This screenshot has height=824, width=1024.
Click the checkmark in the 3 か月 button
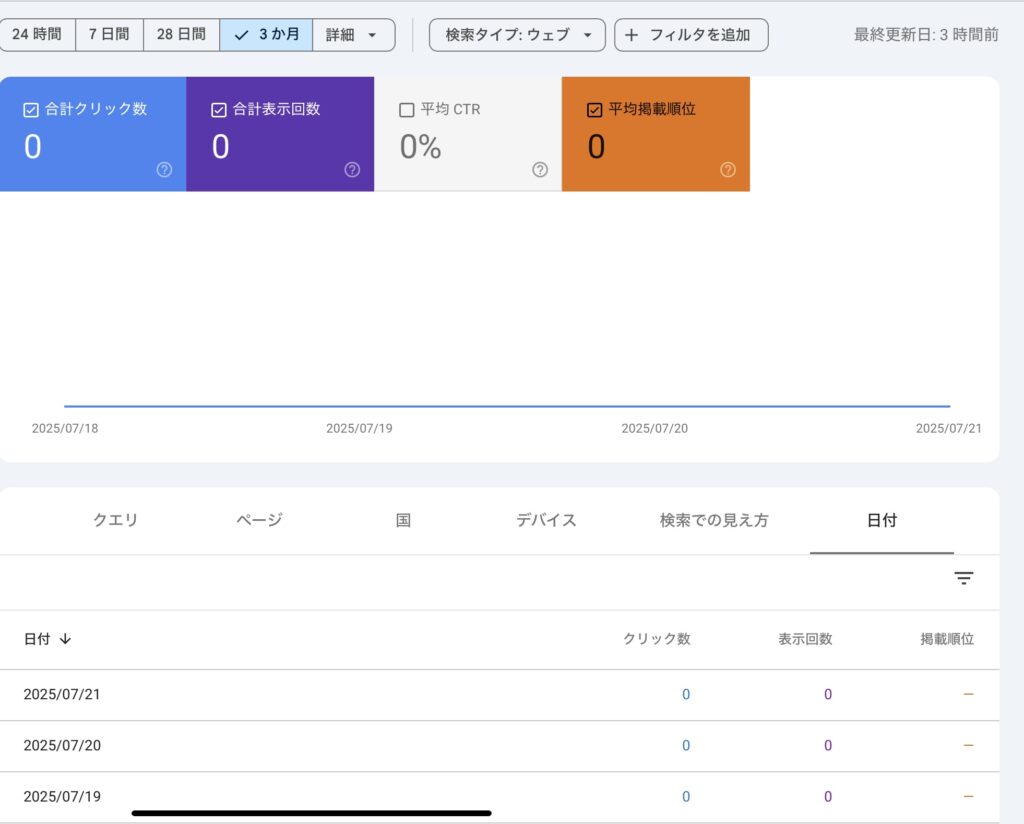241,35
